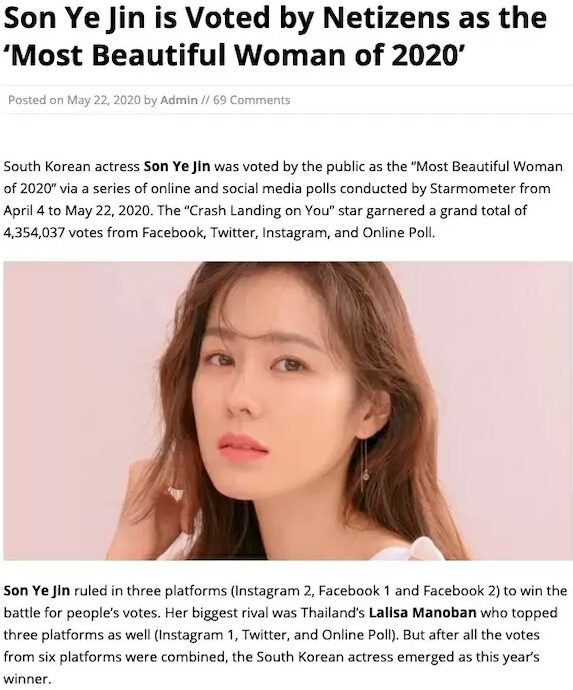The height and width of the screenshot is (690, 573).
Task: Click the "Crash Landing on You" title text
Action: 259,211
